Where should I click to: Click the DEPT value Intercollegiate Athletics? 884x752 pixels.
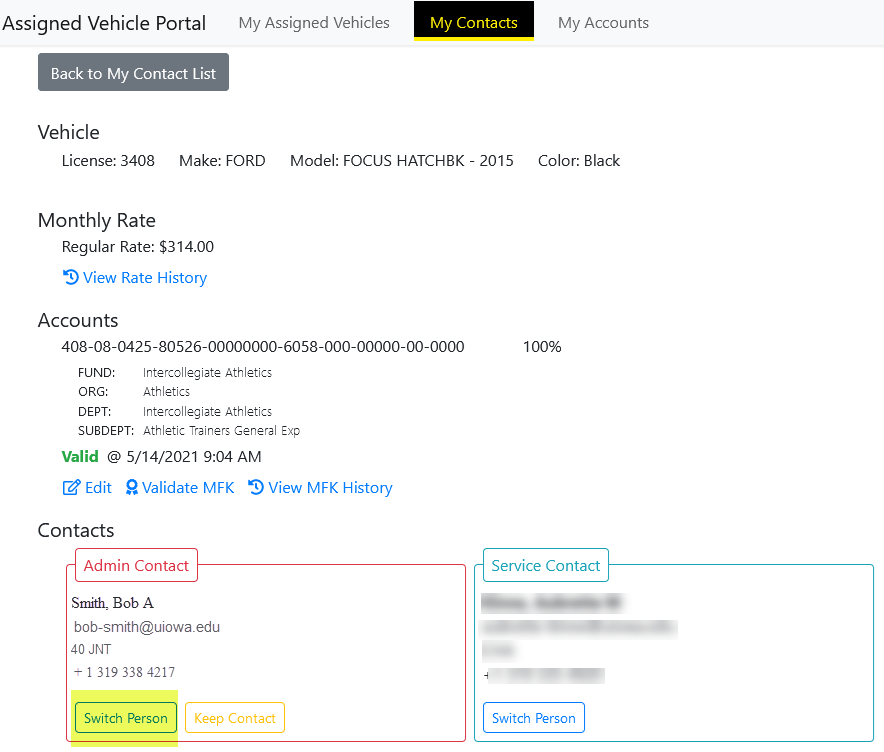pos(207,412)
